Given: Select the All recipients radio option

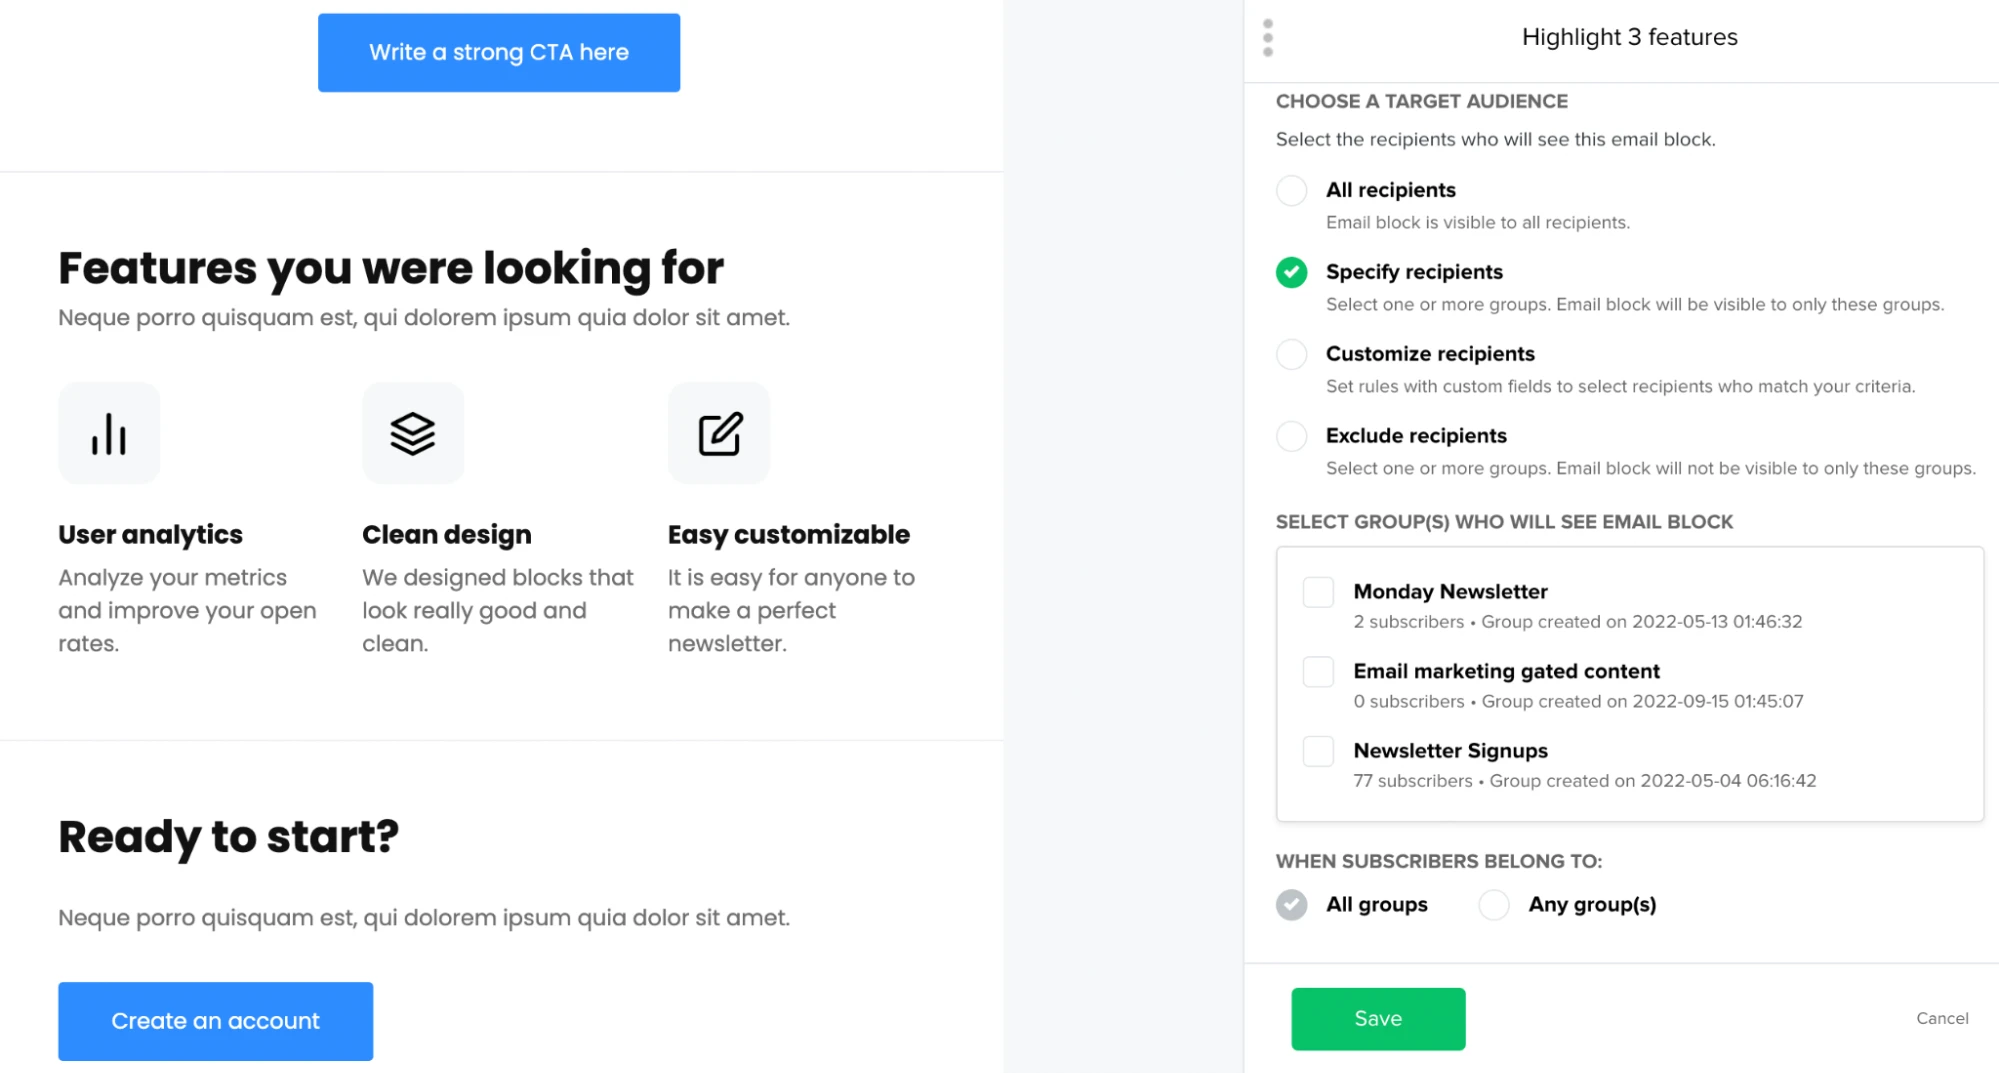Looking at the screenshot, I should click(x=1291, y=190).
